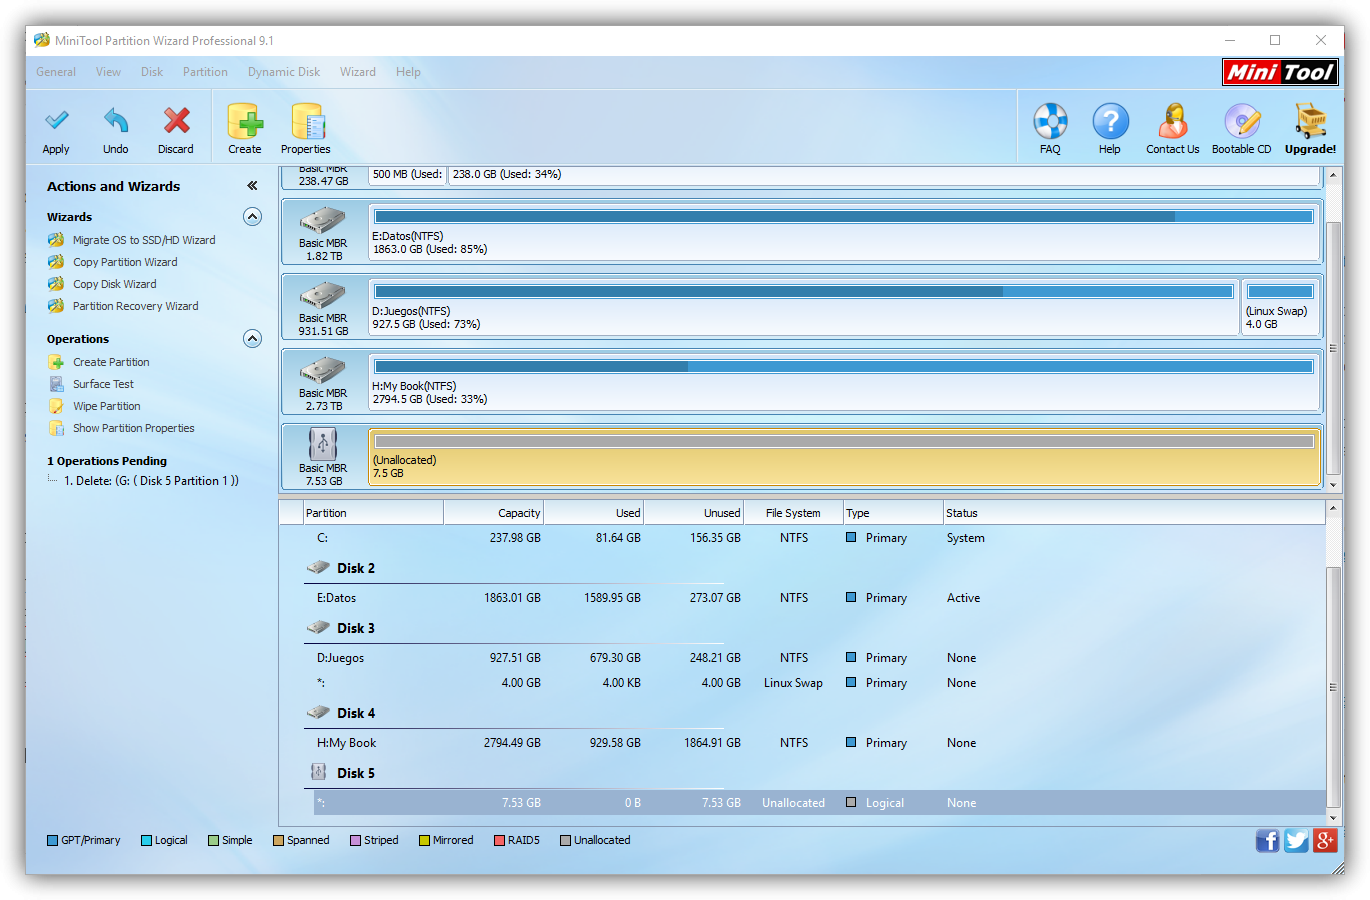Choose Wipe Partition in Operations
Image resolution: width=1370 pixels, height=900 pixels.
click(107, 406)
